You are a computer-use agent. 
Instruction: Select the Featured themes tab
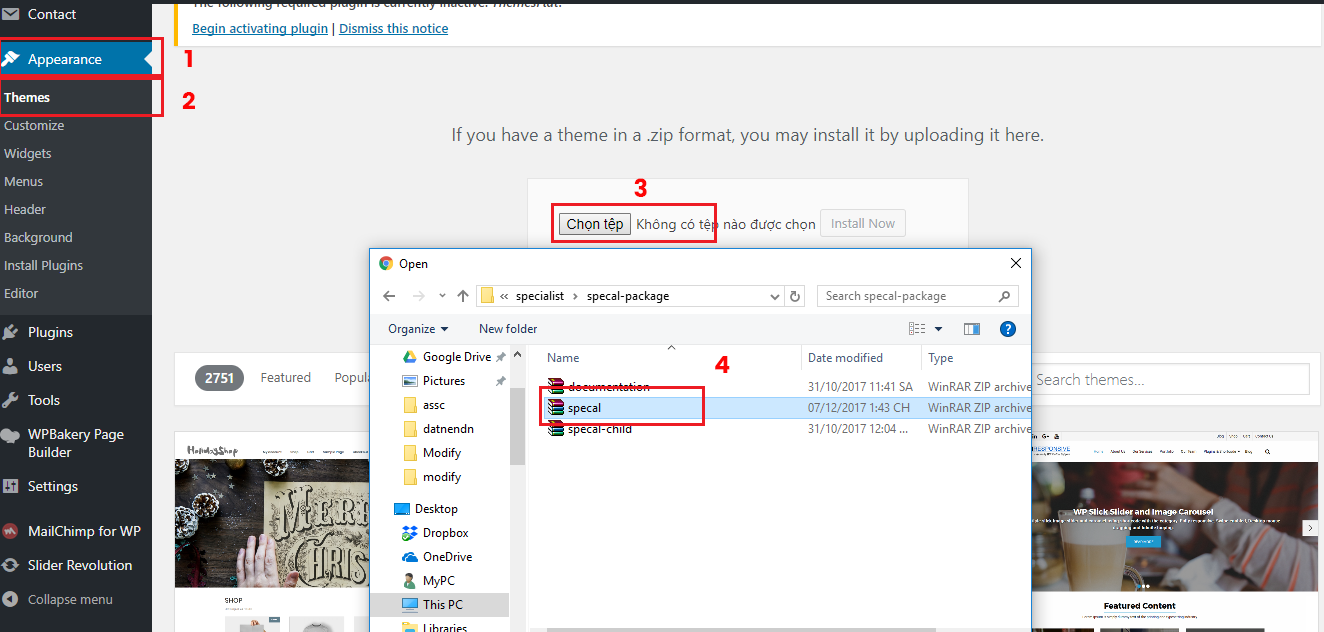point(286,377)
